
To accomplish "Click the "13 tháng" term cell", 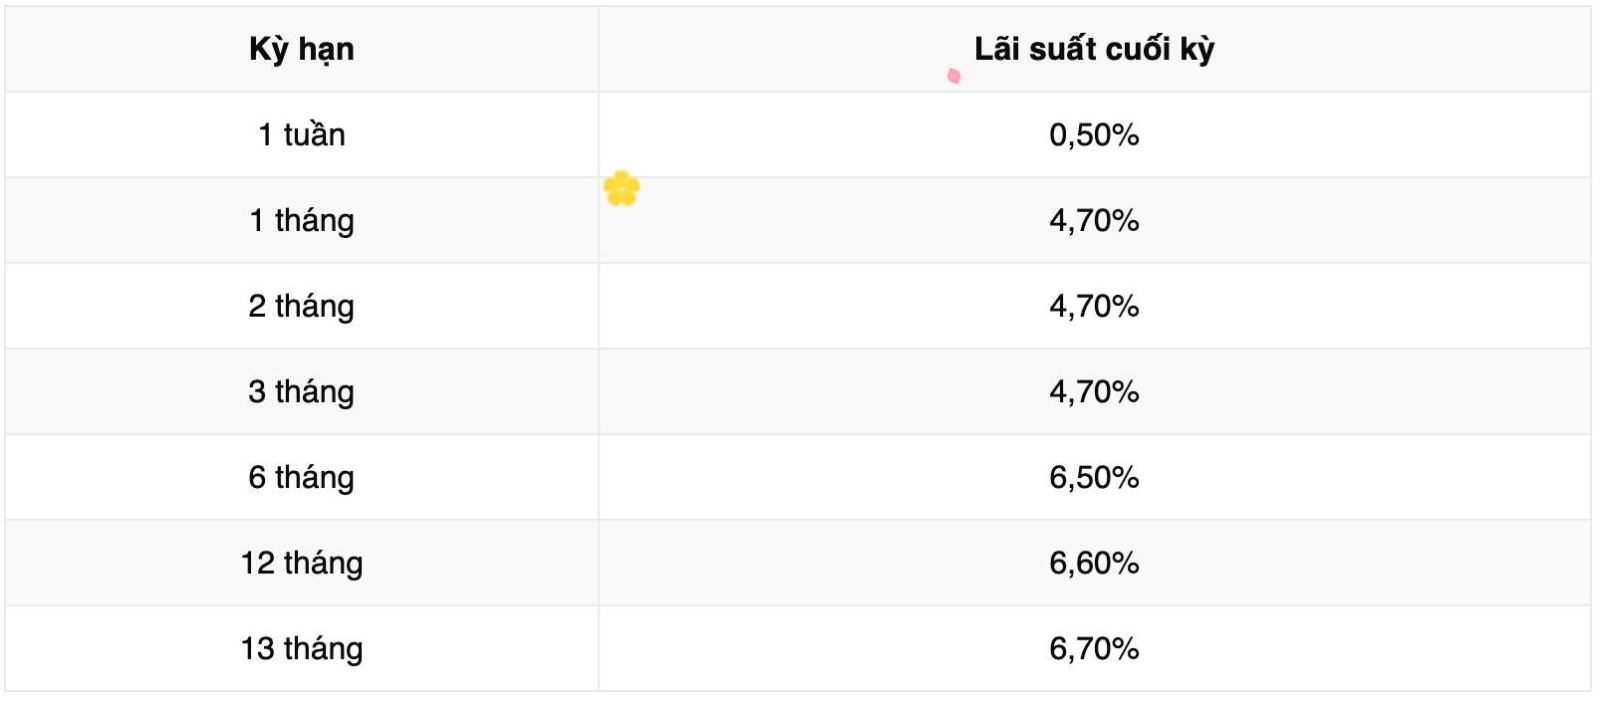I will tap(301, 649).
